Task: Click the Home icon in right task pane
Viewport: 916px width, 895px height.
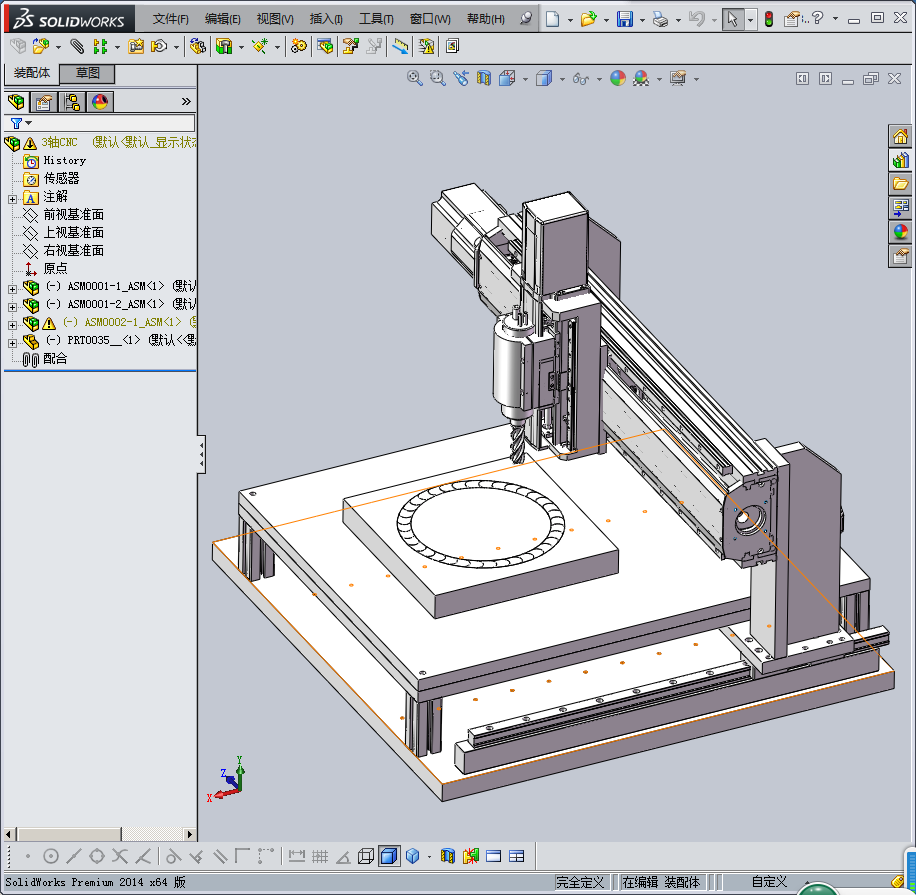Action: coord(901,137)
